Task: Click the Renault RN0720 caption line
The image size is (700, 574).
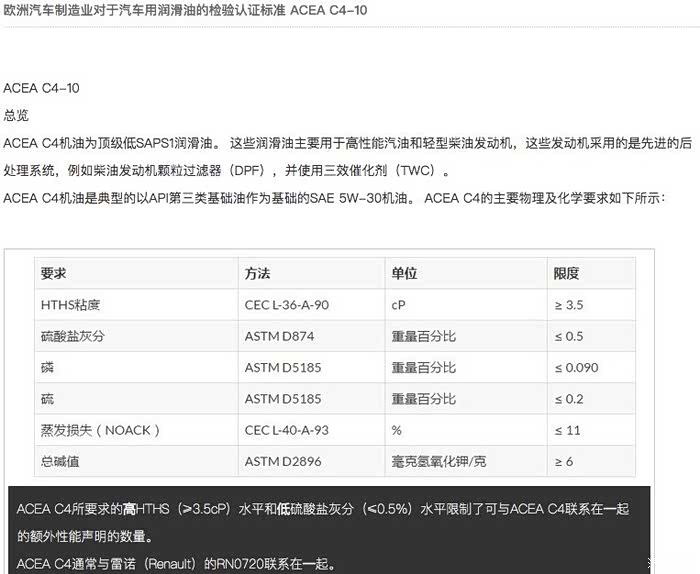Action: (176, 564)
